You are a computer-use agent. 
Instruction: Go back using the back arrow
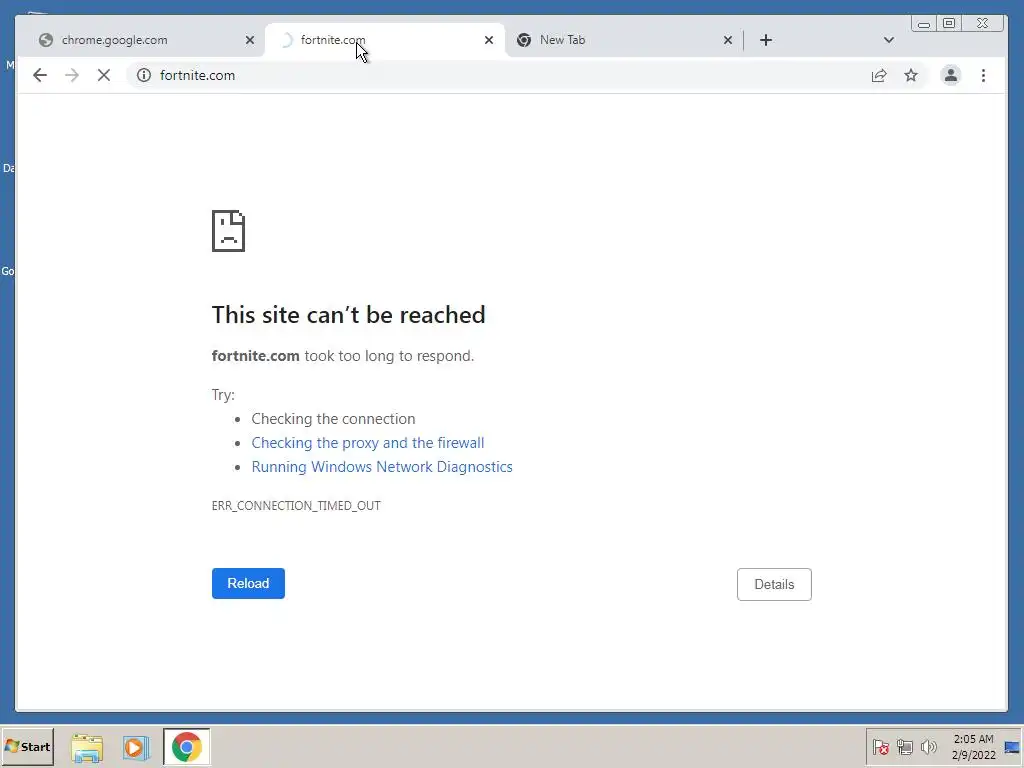(x=40, y=75)
